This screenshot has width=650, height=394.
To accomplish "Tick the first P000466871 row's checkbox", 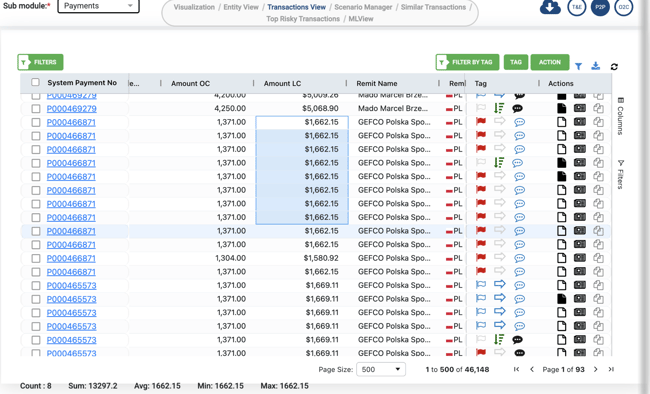I will [36, 122].
